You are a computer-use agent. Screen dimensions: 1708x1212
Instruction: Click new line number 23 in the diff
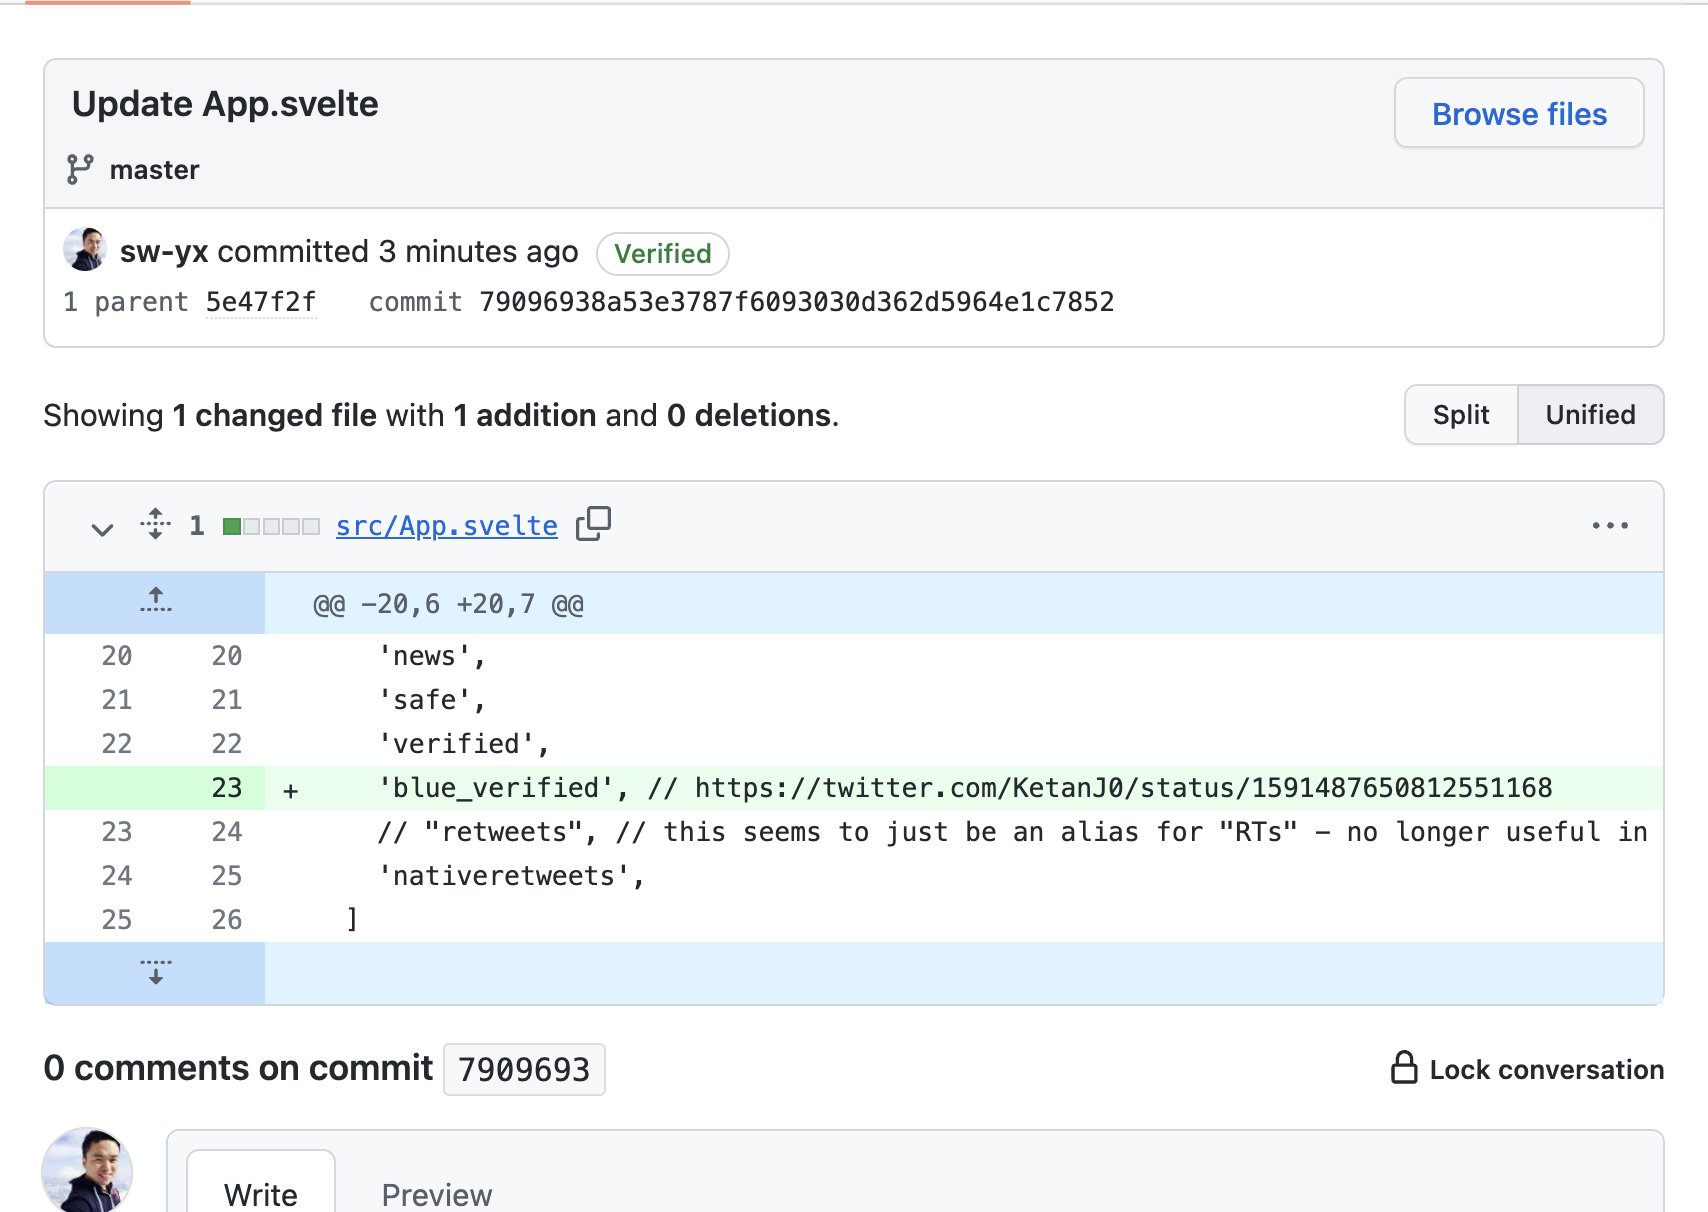point(227,788)
